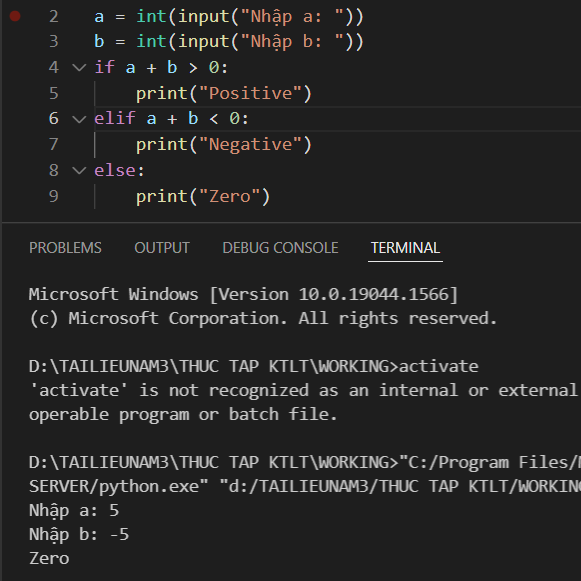Toggle the breakpoint on line 2
This screenshot has width=581, height=581.
(x=15, y=16)
